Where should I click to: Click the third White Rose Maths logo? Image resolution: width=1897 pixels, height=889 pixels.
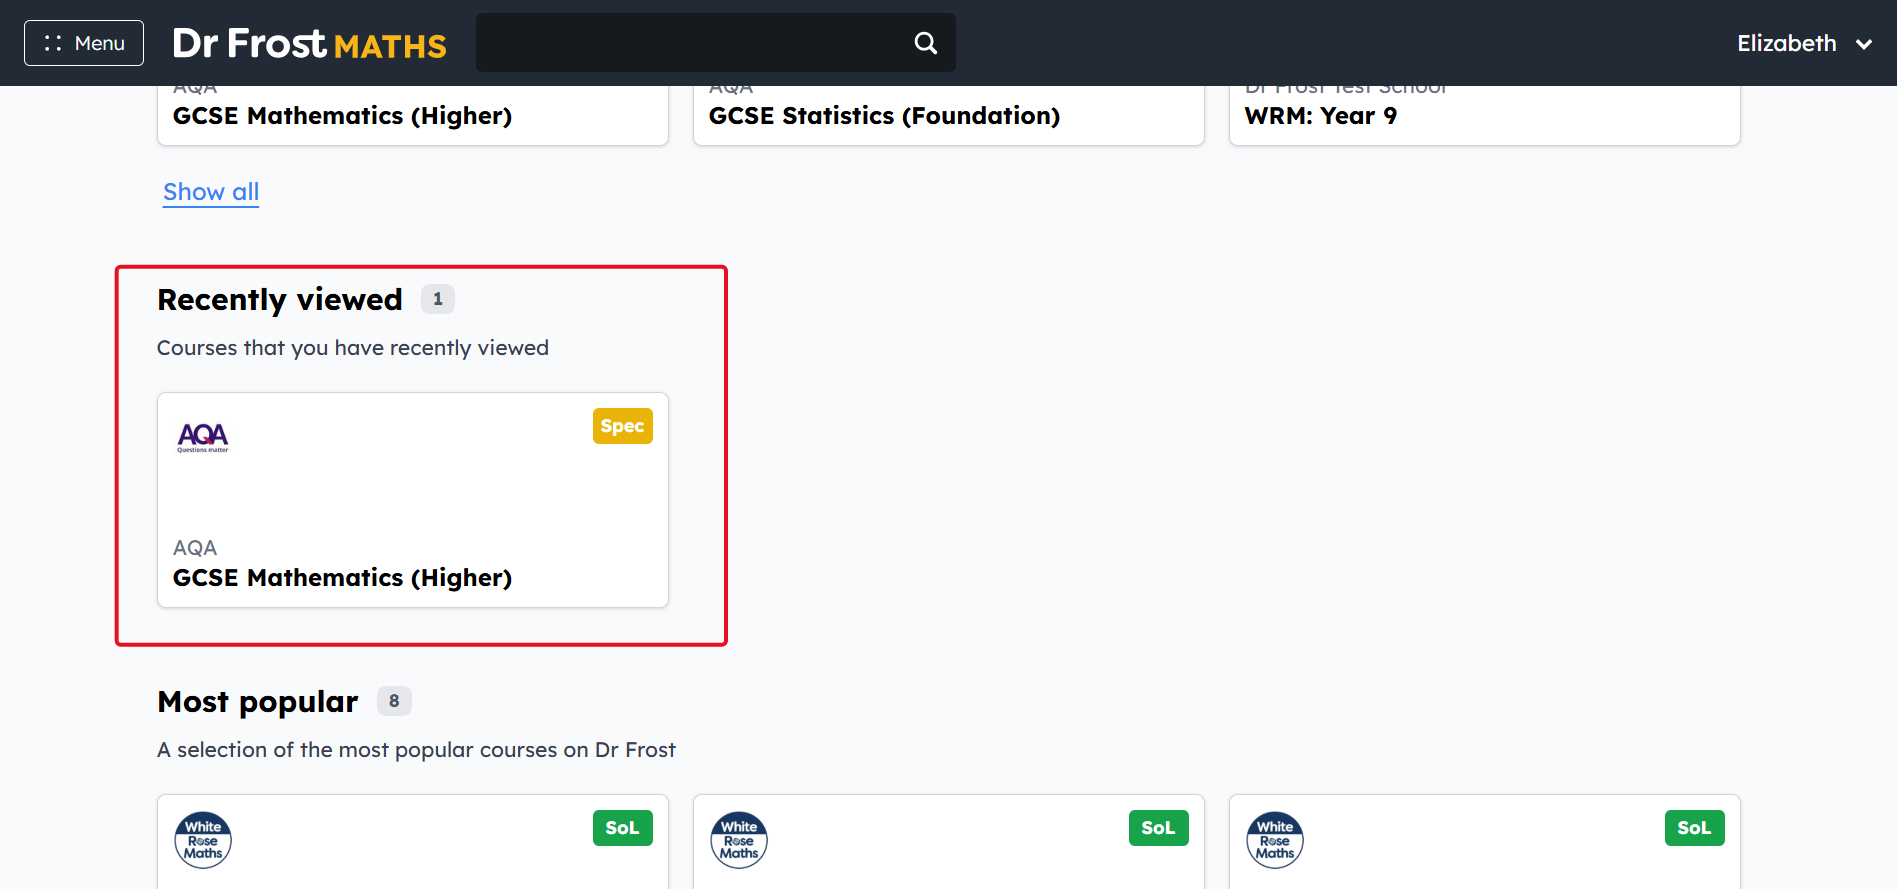(x=1275, y=840)
